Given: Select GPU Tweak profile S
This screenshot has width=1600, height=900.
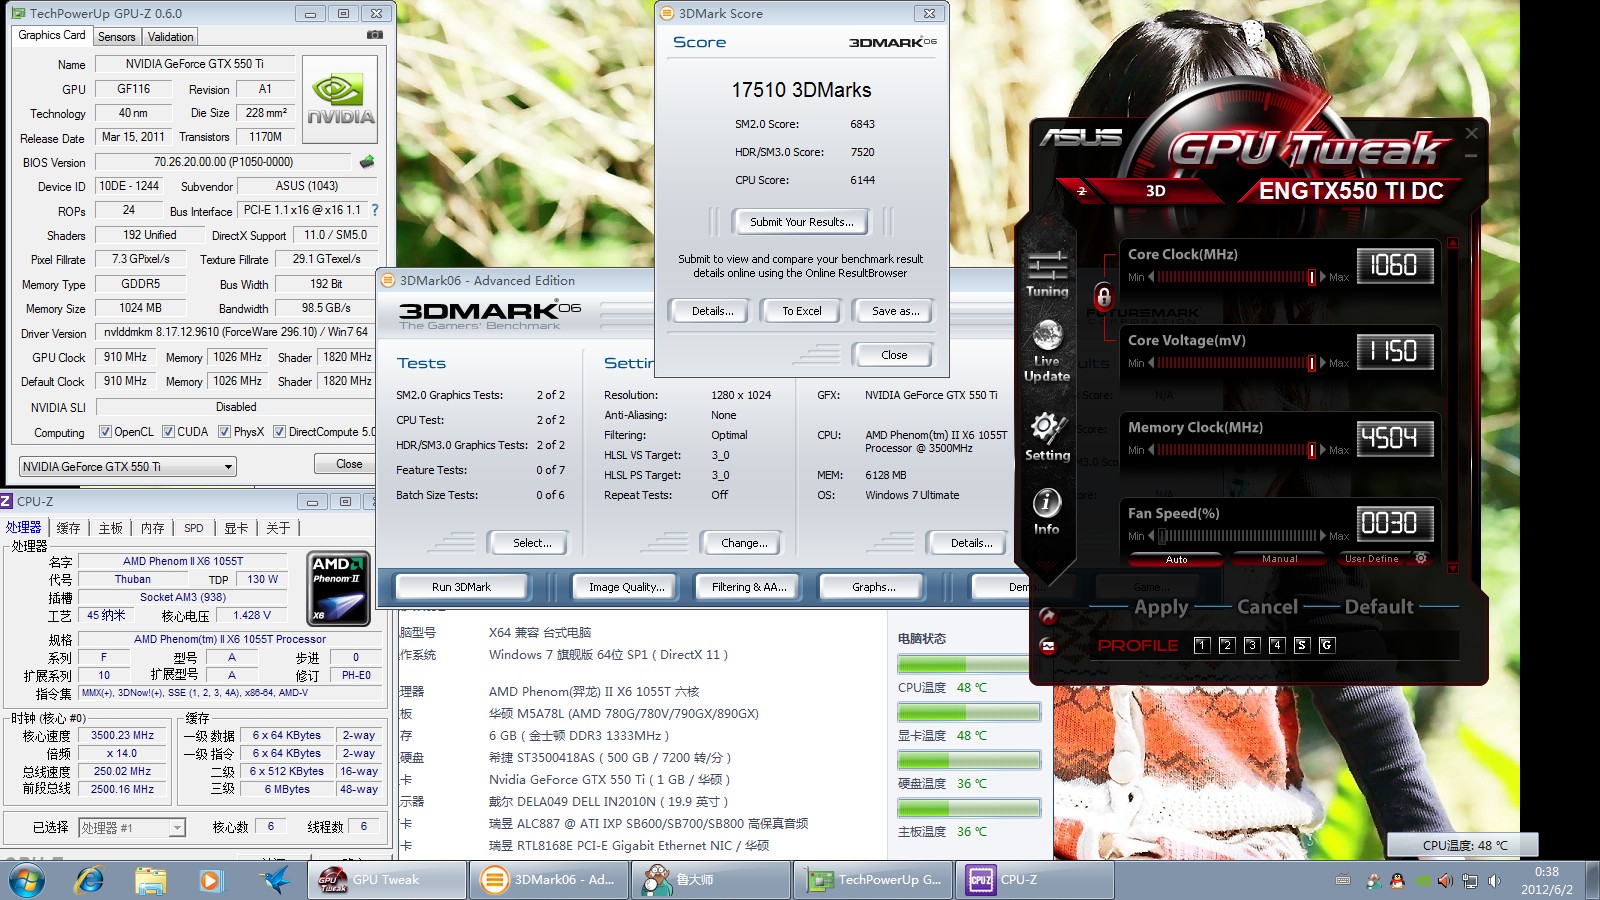Looking at the screenshot, I should click(x=1302, y=645).
